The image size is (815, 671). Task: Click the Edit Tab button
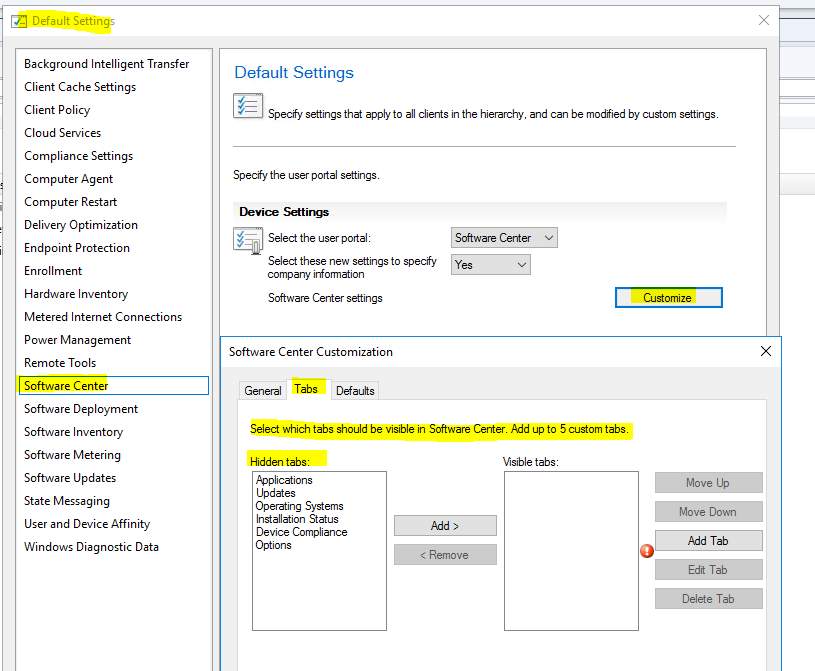(x=708, y=570)
